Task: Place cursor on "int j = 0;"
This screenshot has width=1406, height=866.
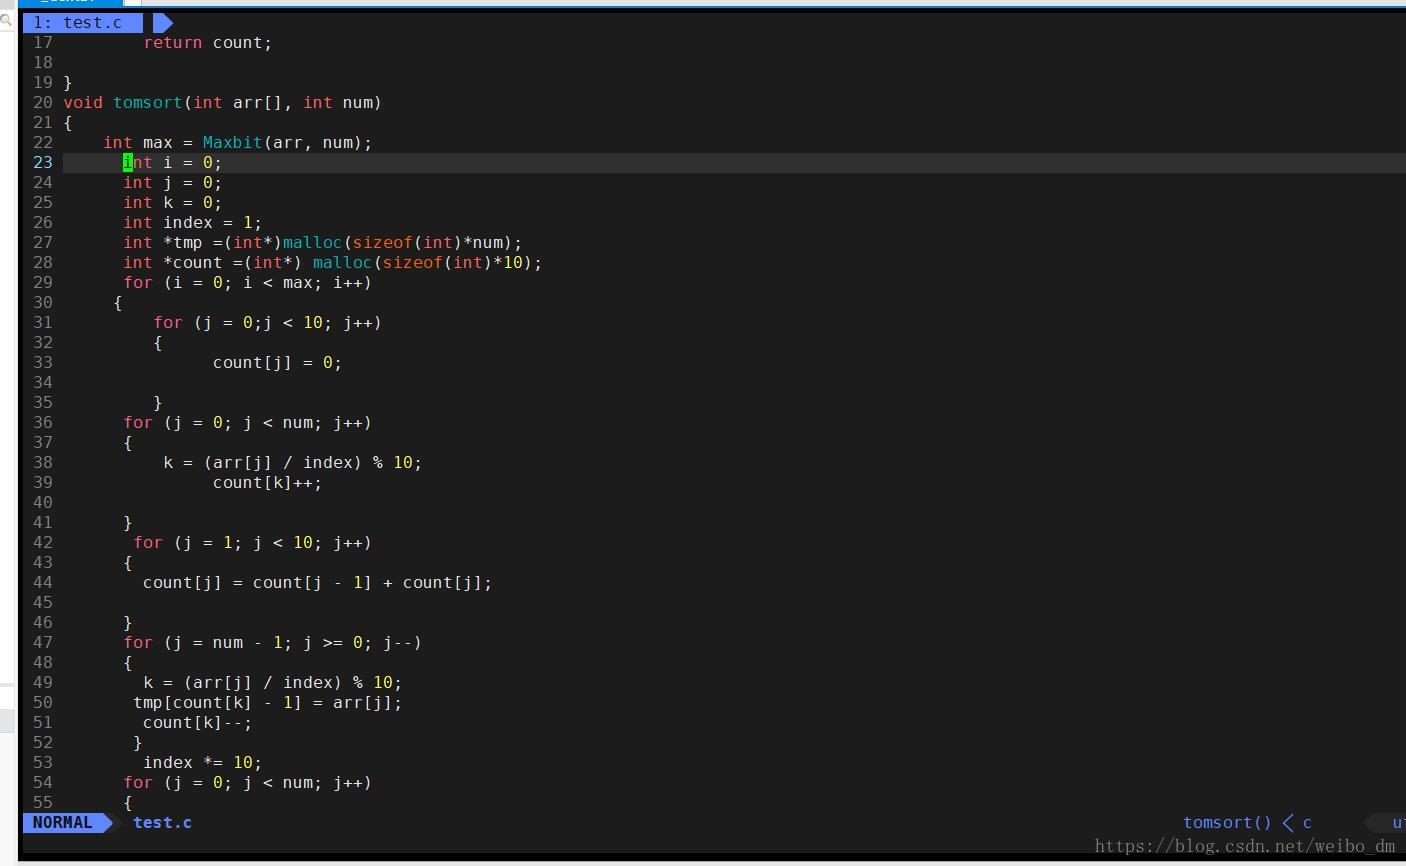Action: coord(173,182)
